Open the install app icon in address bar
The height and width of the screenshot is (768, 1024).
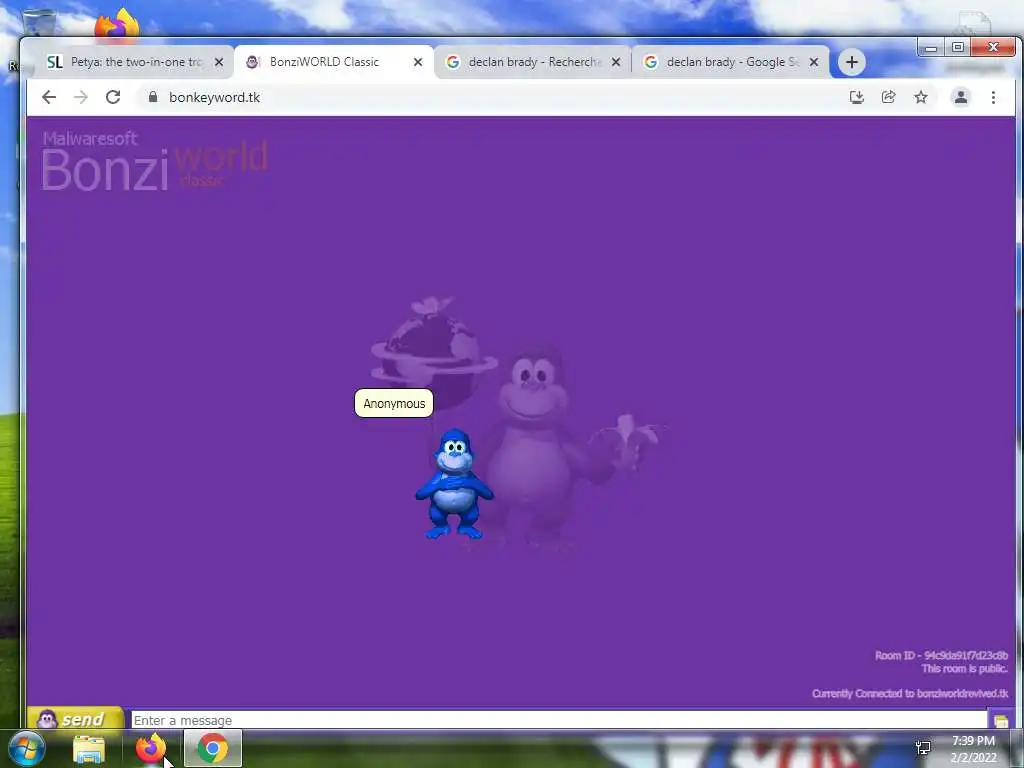pyautogui.click(x=856, y=97)
